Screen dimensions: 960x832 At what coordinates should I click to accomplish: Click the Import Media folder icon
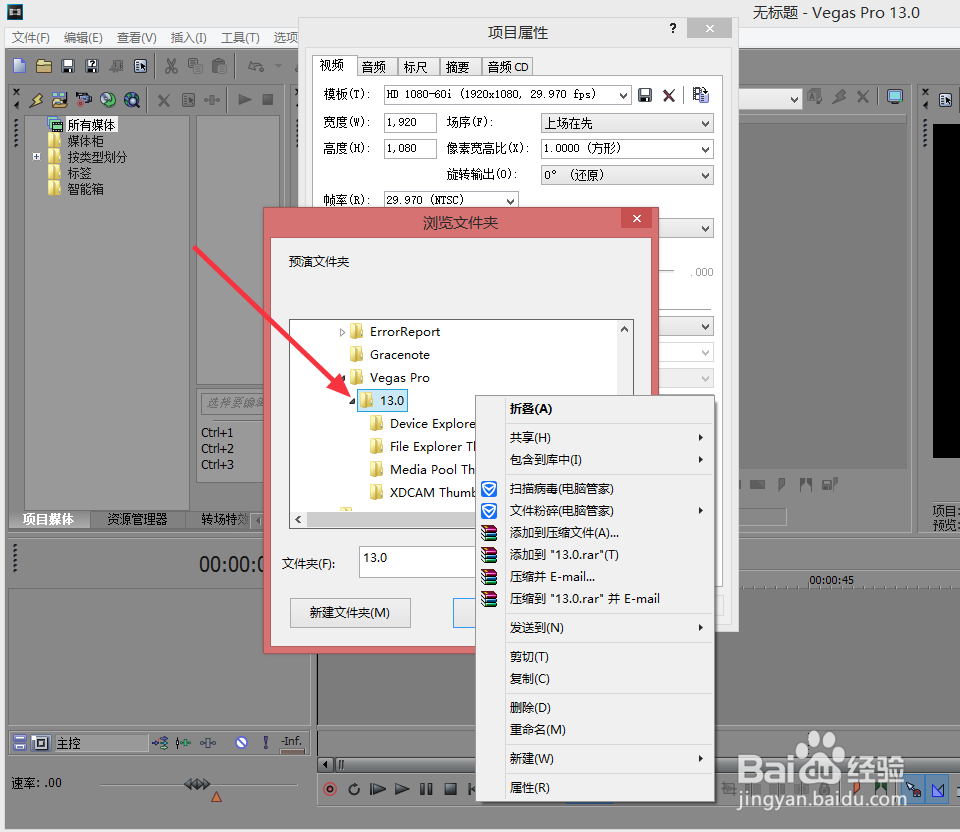point(59,99)
